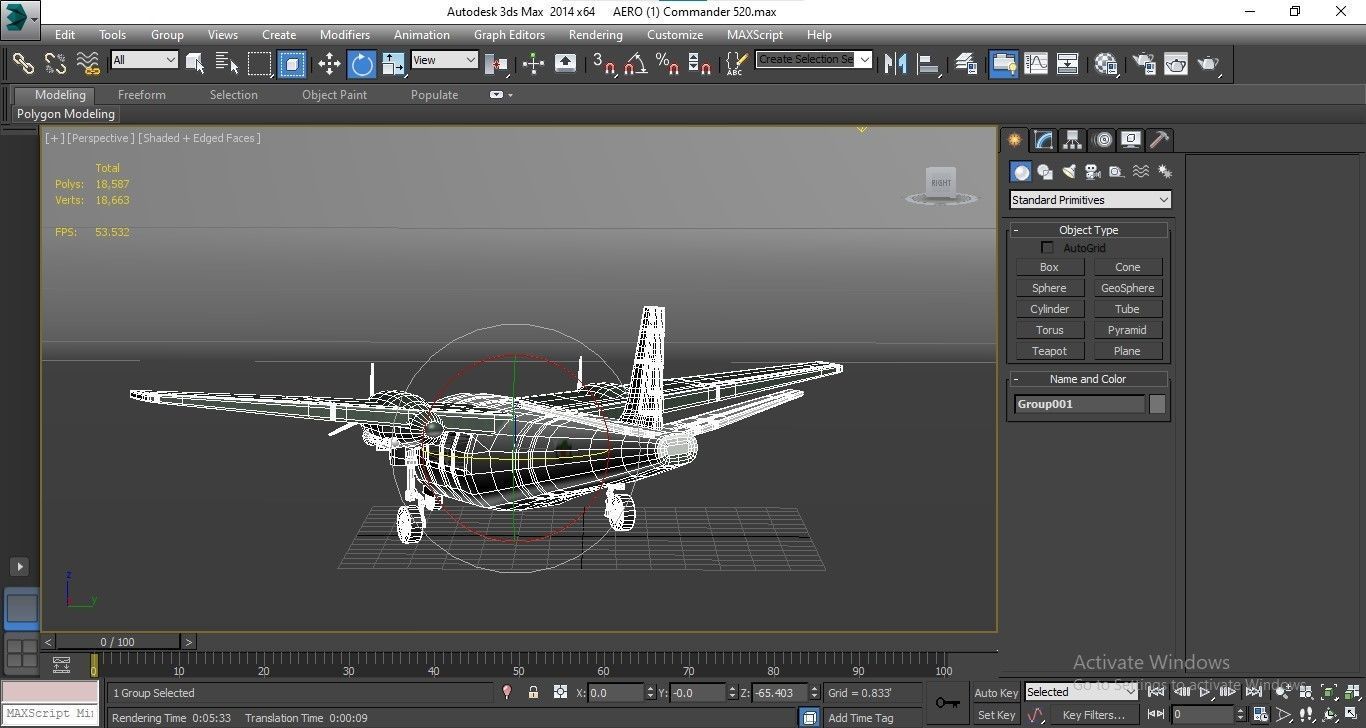
Task: Open the Material Editor
Action: 1105,64
